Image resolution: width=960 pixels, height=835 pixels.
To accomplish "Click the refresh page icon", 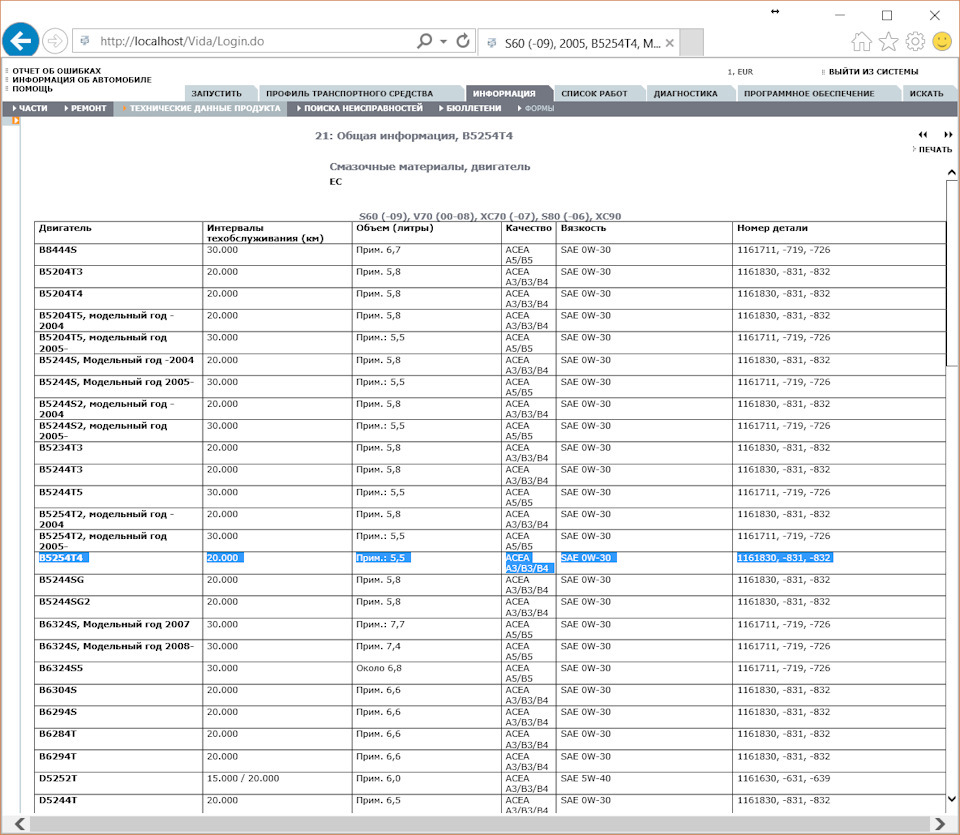I will (x=463, y=41).
